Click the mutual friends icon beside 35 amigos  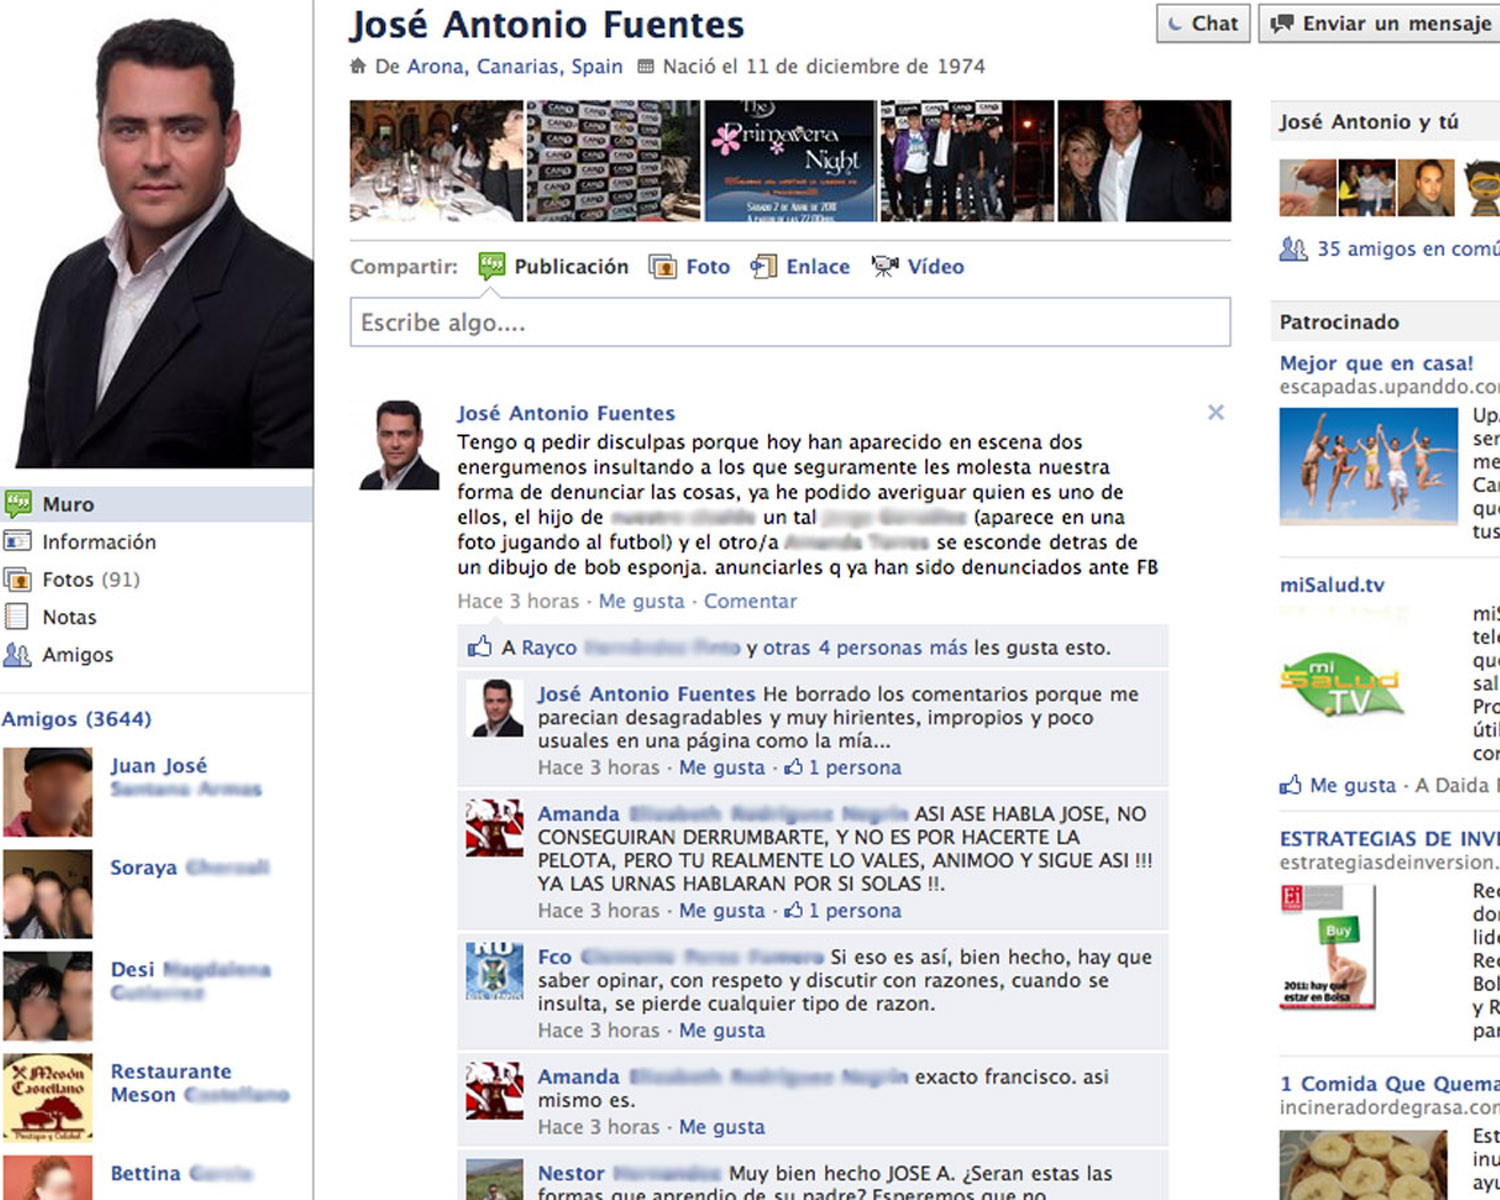point(1293,249)
